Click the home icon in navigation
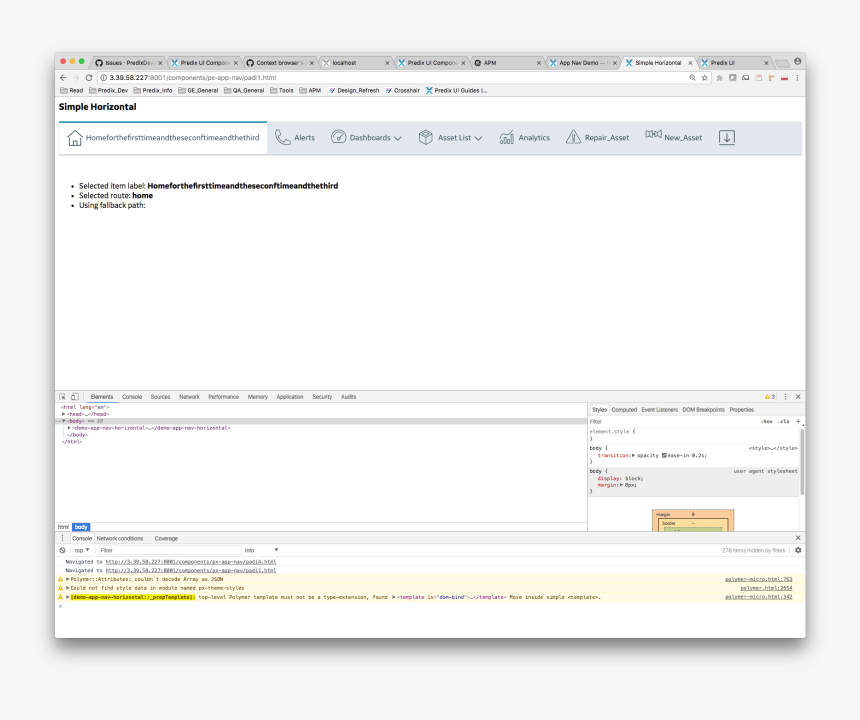 [74, 139]
